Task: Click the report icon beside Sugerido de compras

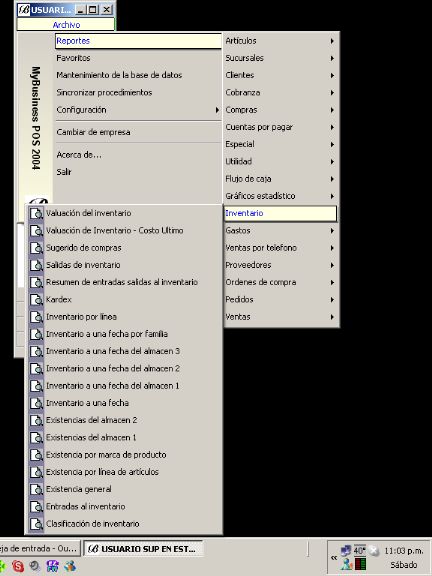Action: (x=36, y=248)
